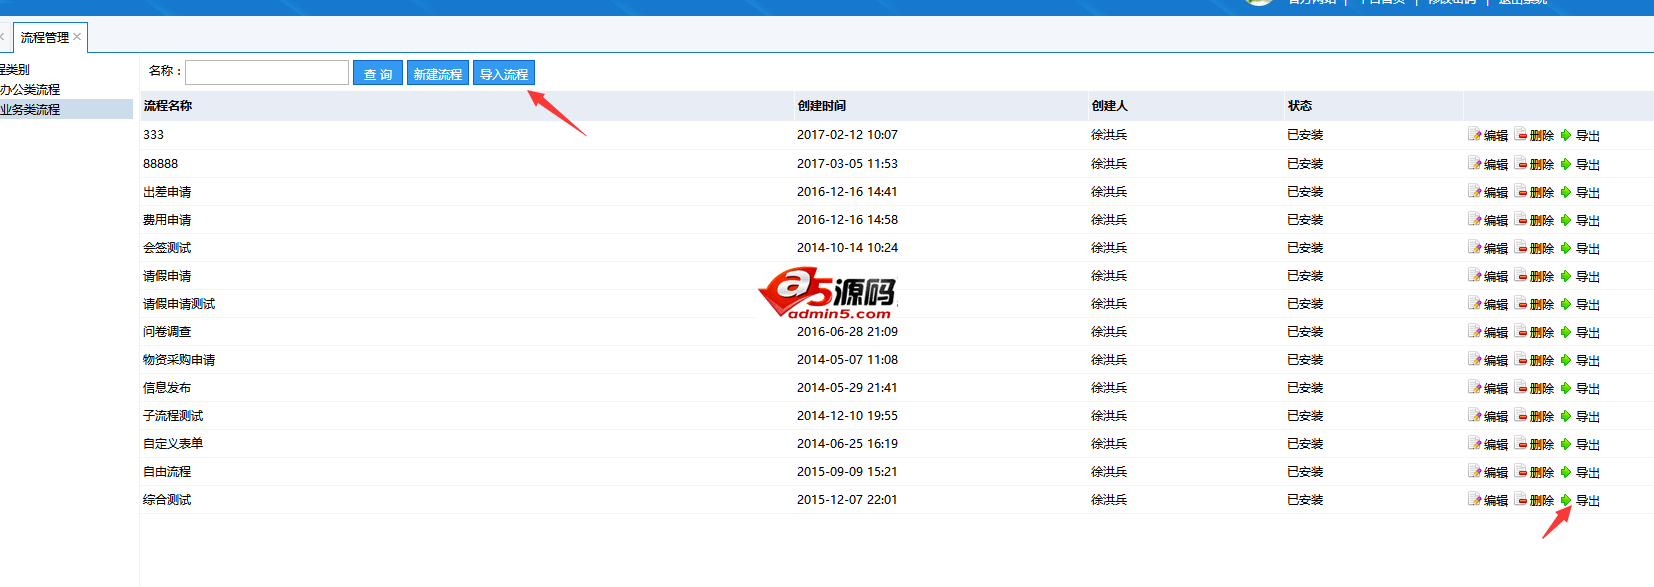Export the 会签测试 workflow
Image resolution: width=1654 pixels, height=587 pixels.
coord(1580,248)
